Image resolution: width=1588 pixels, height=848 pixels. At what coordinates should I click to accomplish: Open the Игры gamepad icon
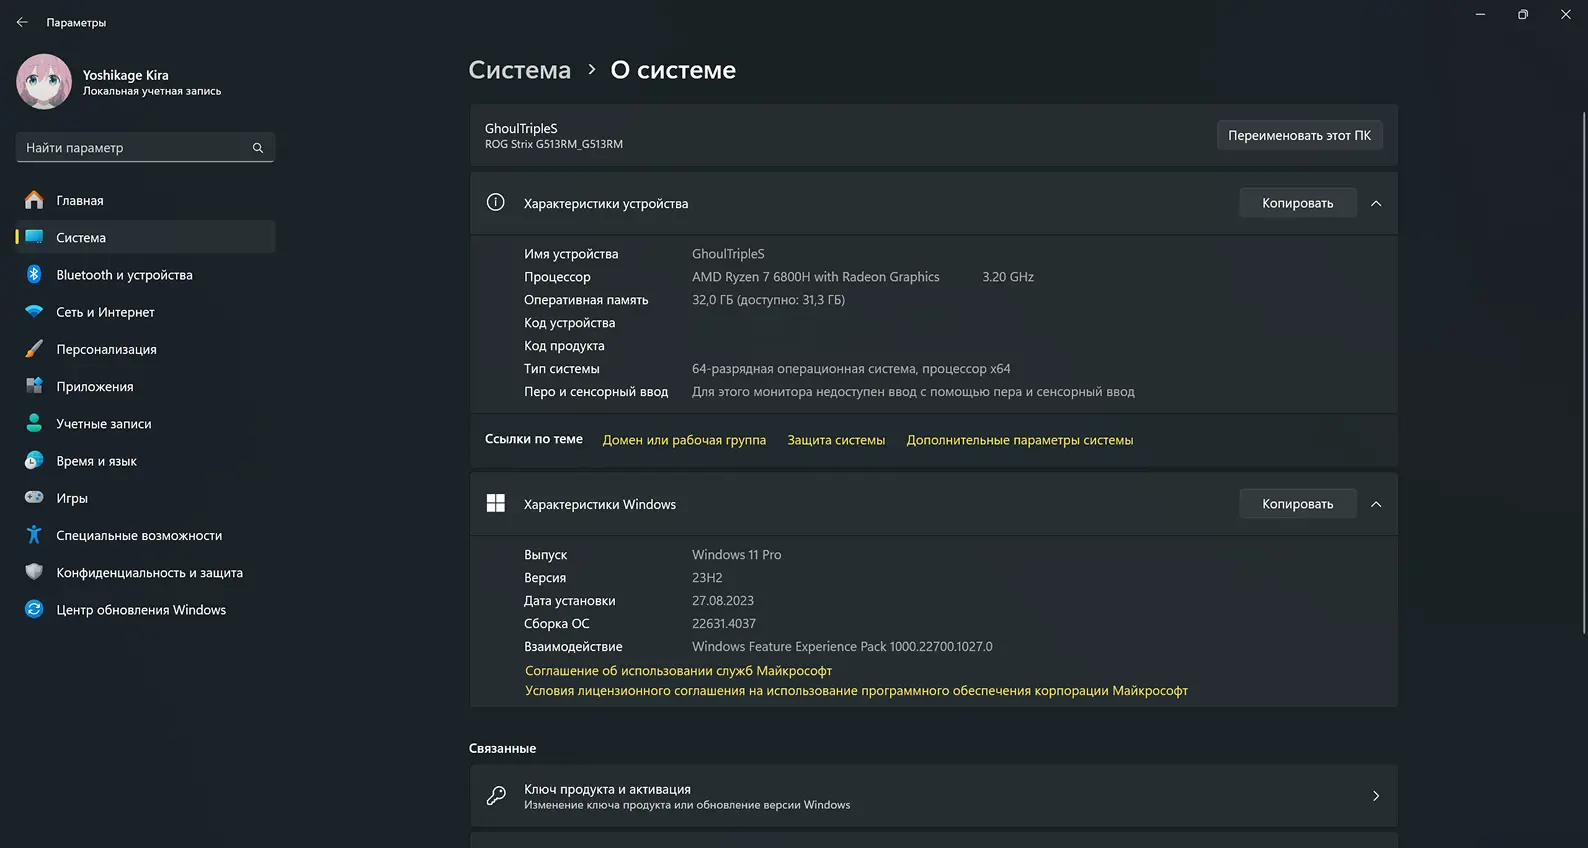(34, 498)
